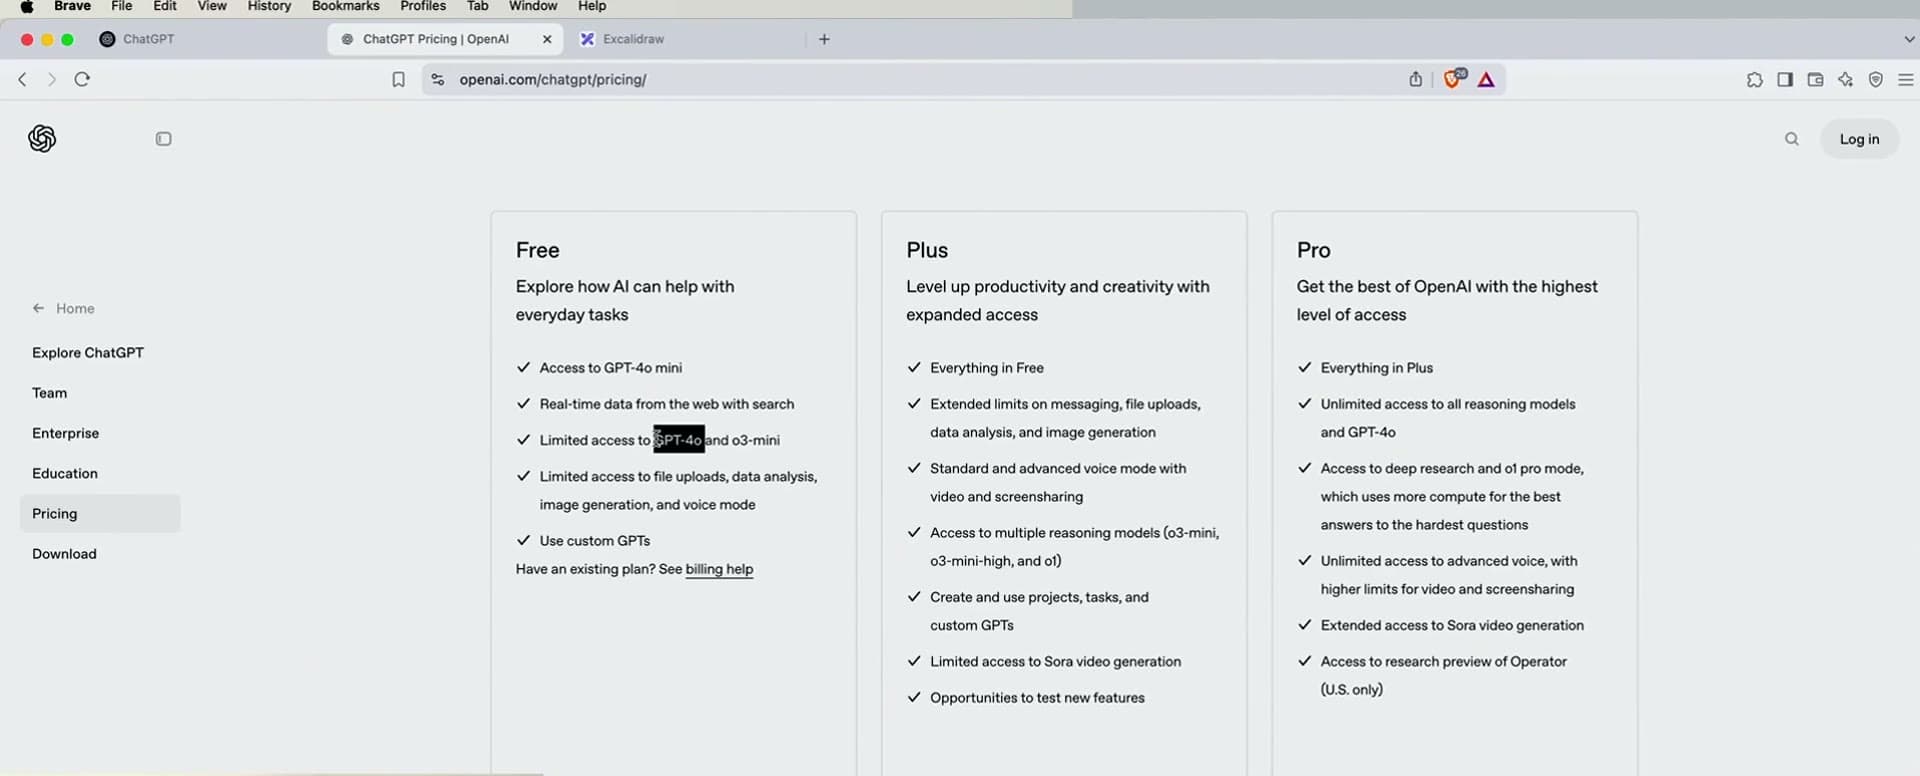Click 'Limited access to Sora video generation'
The width and height of the screenshot is (1920, 776).
1056,662
